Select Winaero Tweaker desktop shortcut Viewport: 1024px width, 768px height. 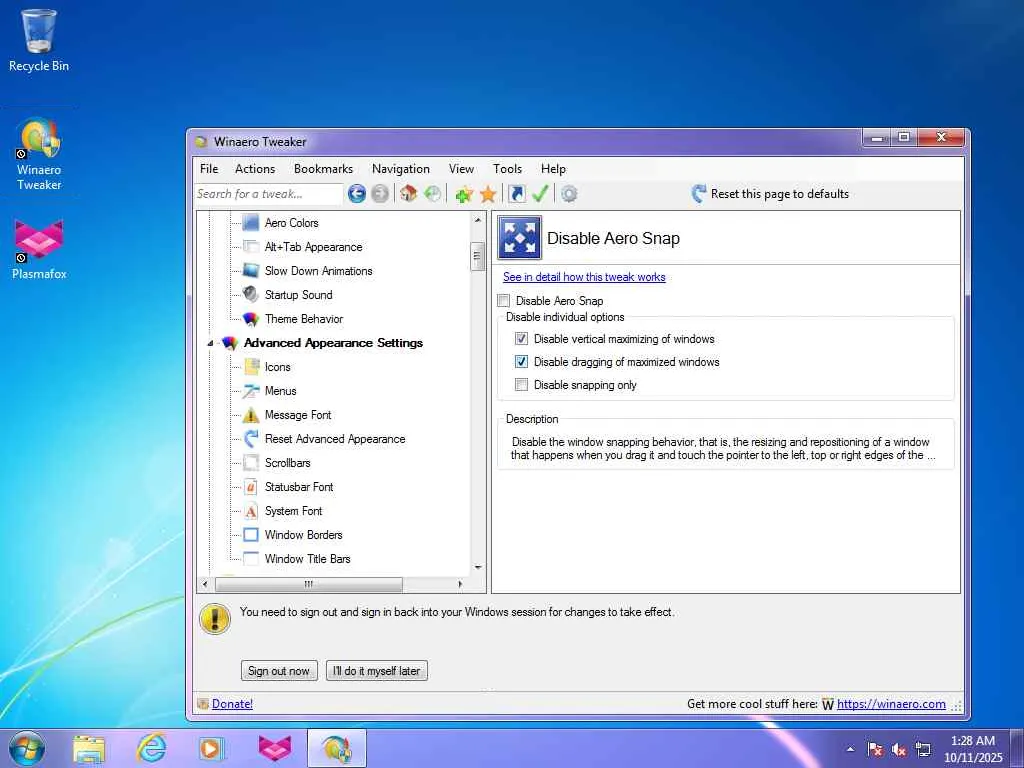39,154
